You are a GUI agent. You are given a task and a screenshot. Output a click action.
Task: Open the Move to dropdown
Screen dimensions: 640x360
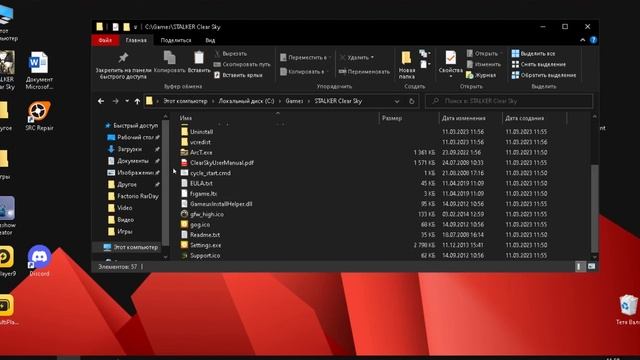[306, 58]
